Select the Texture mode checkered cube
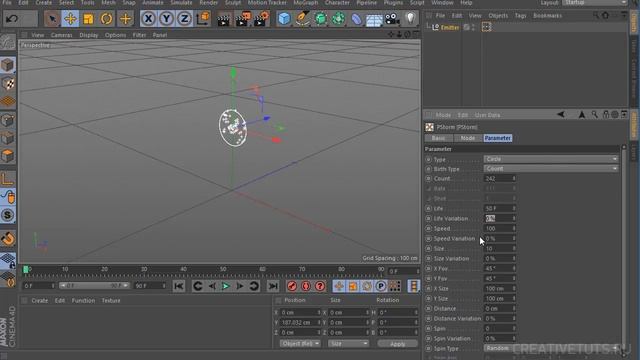Screen dimensions: 640x360 8,84
